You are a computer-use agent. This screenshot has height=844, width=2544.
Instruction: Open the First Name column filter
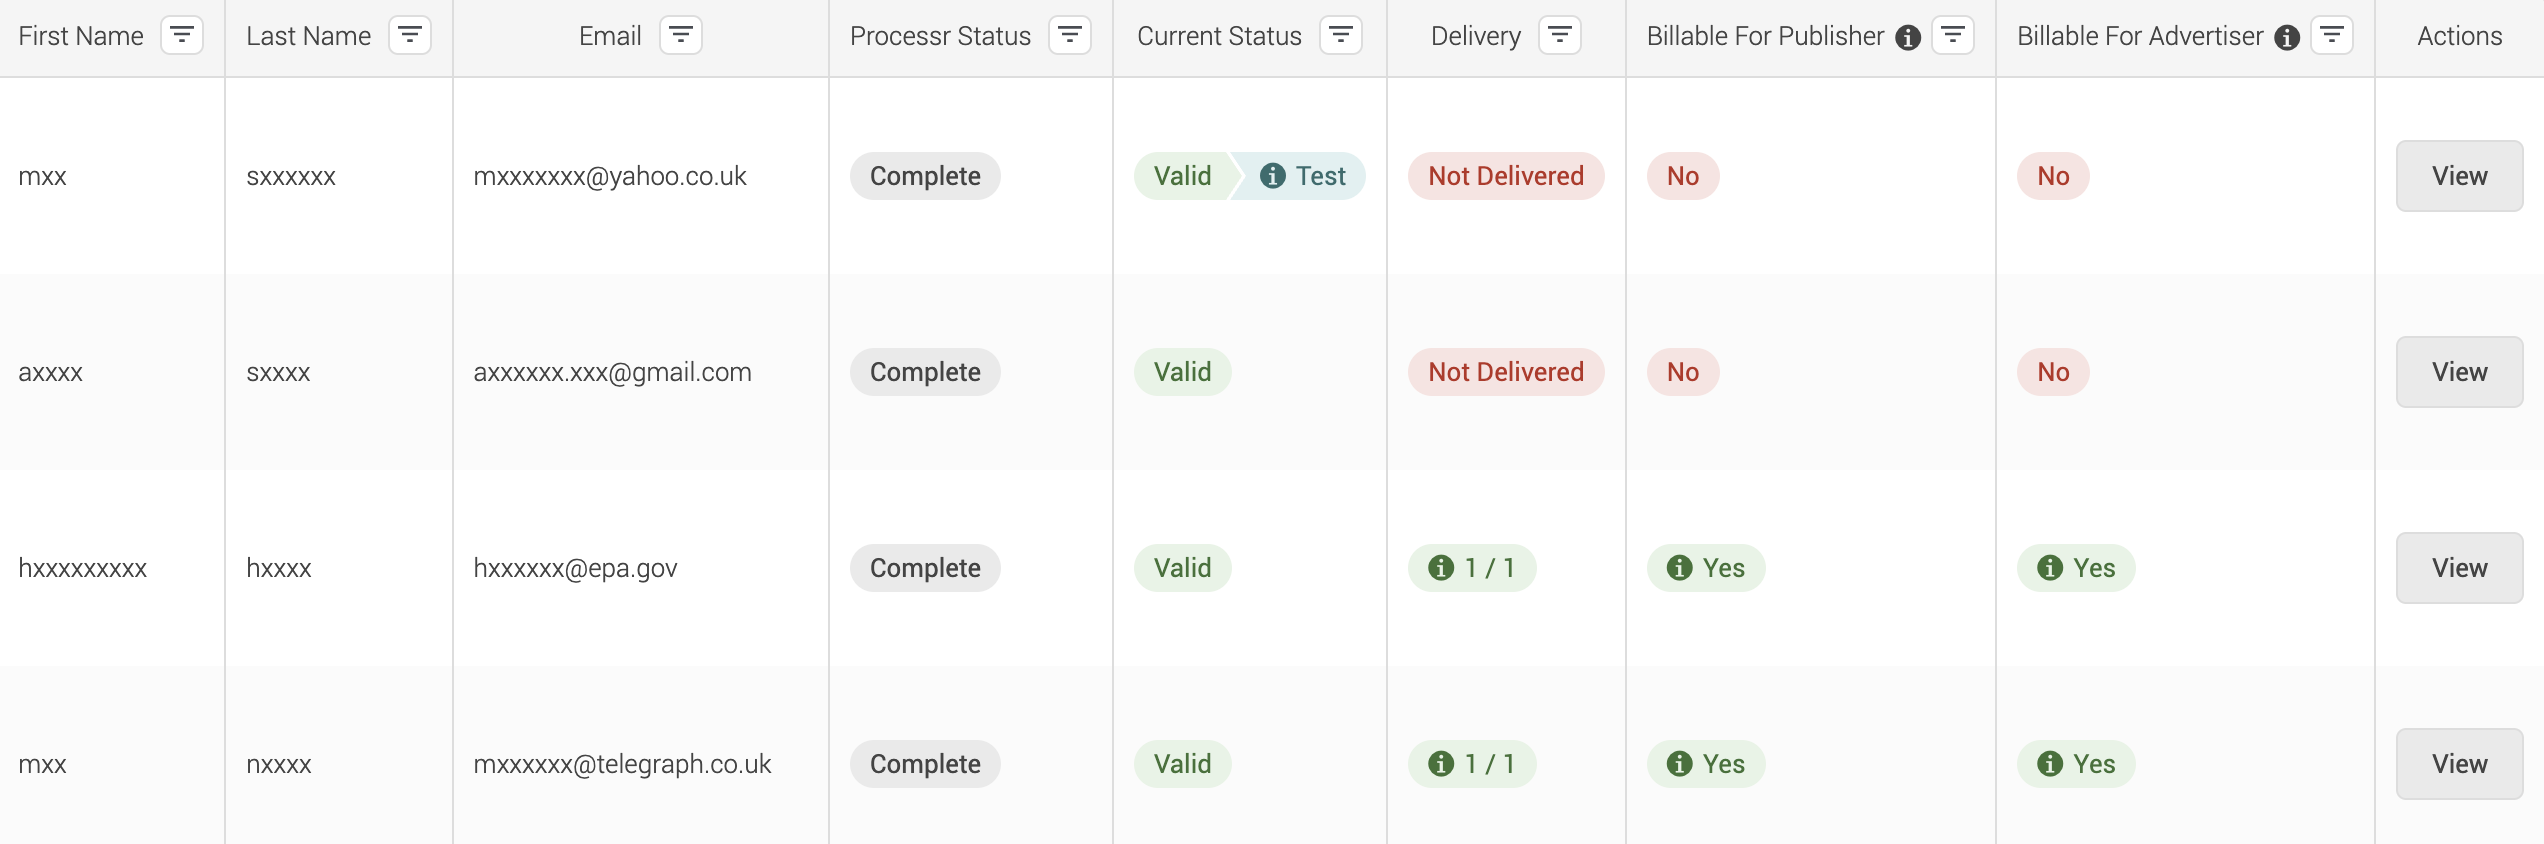pos(182,36)
